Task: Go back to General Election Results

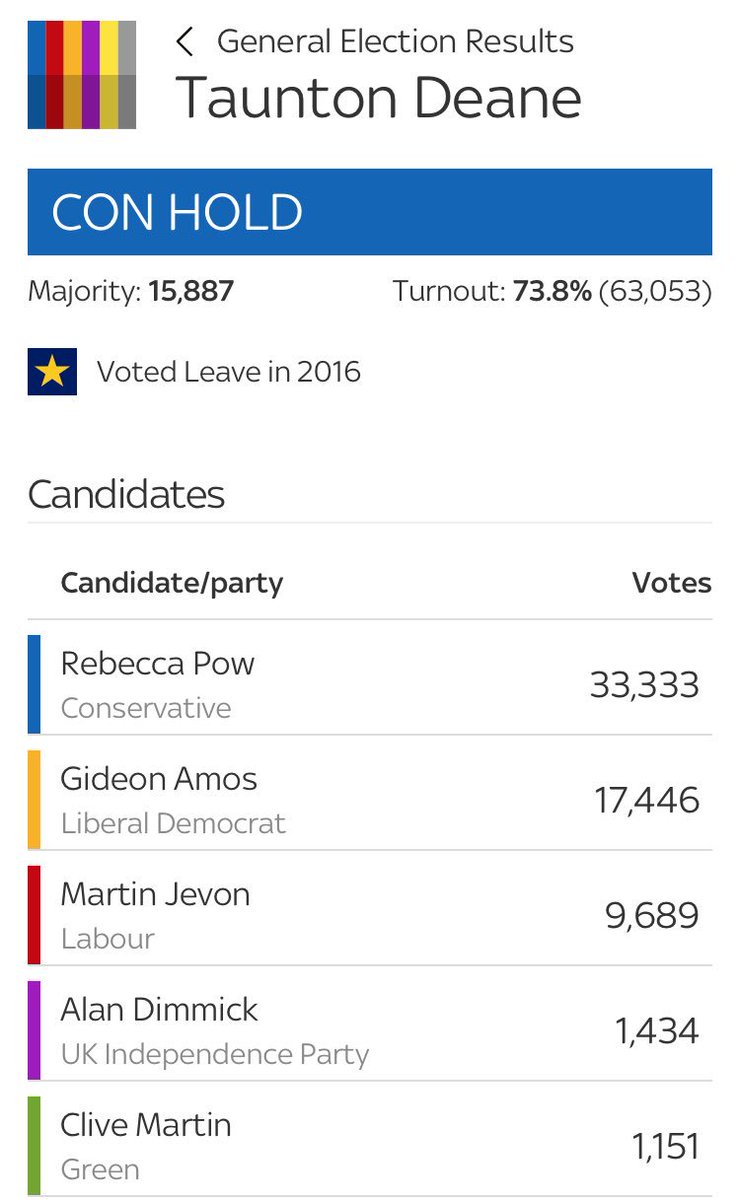Action: [x=395, y=42]
